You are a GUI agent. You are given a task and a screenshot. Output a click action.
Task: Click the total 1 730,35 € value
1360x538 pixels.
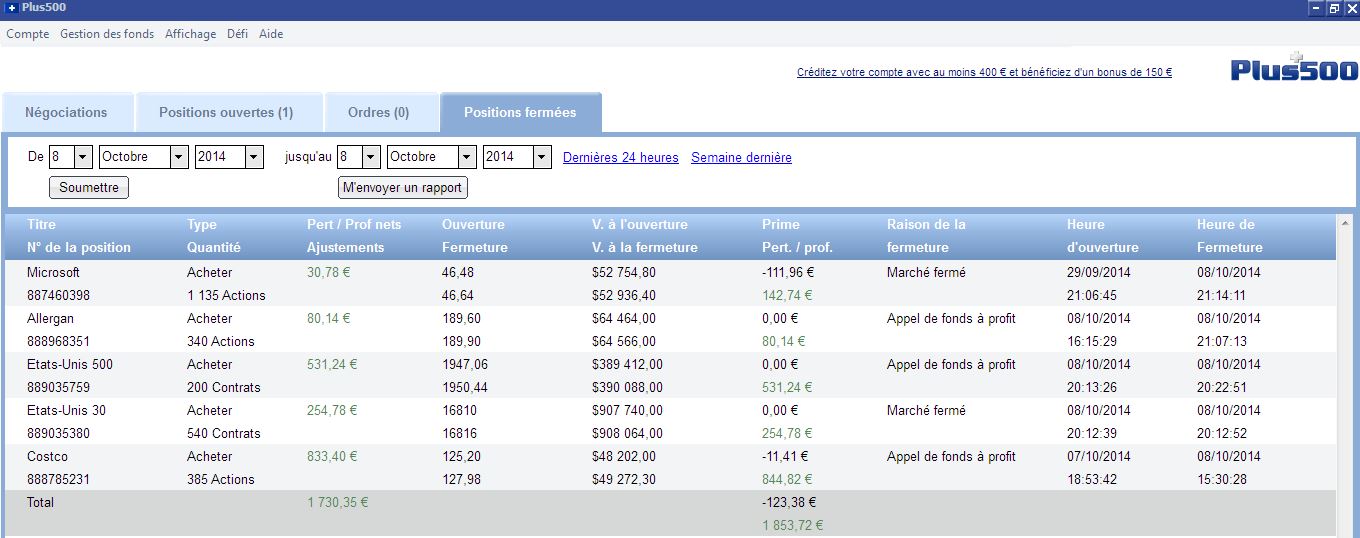tap(338, 502)
